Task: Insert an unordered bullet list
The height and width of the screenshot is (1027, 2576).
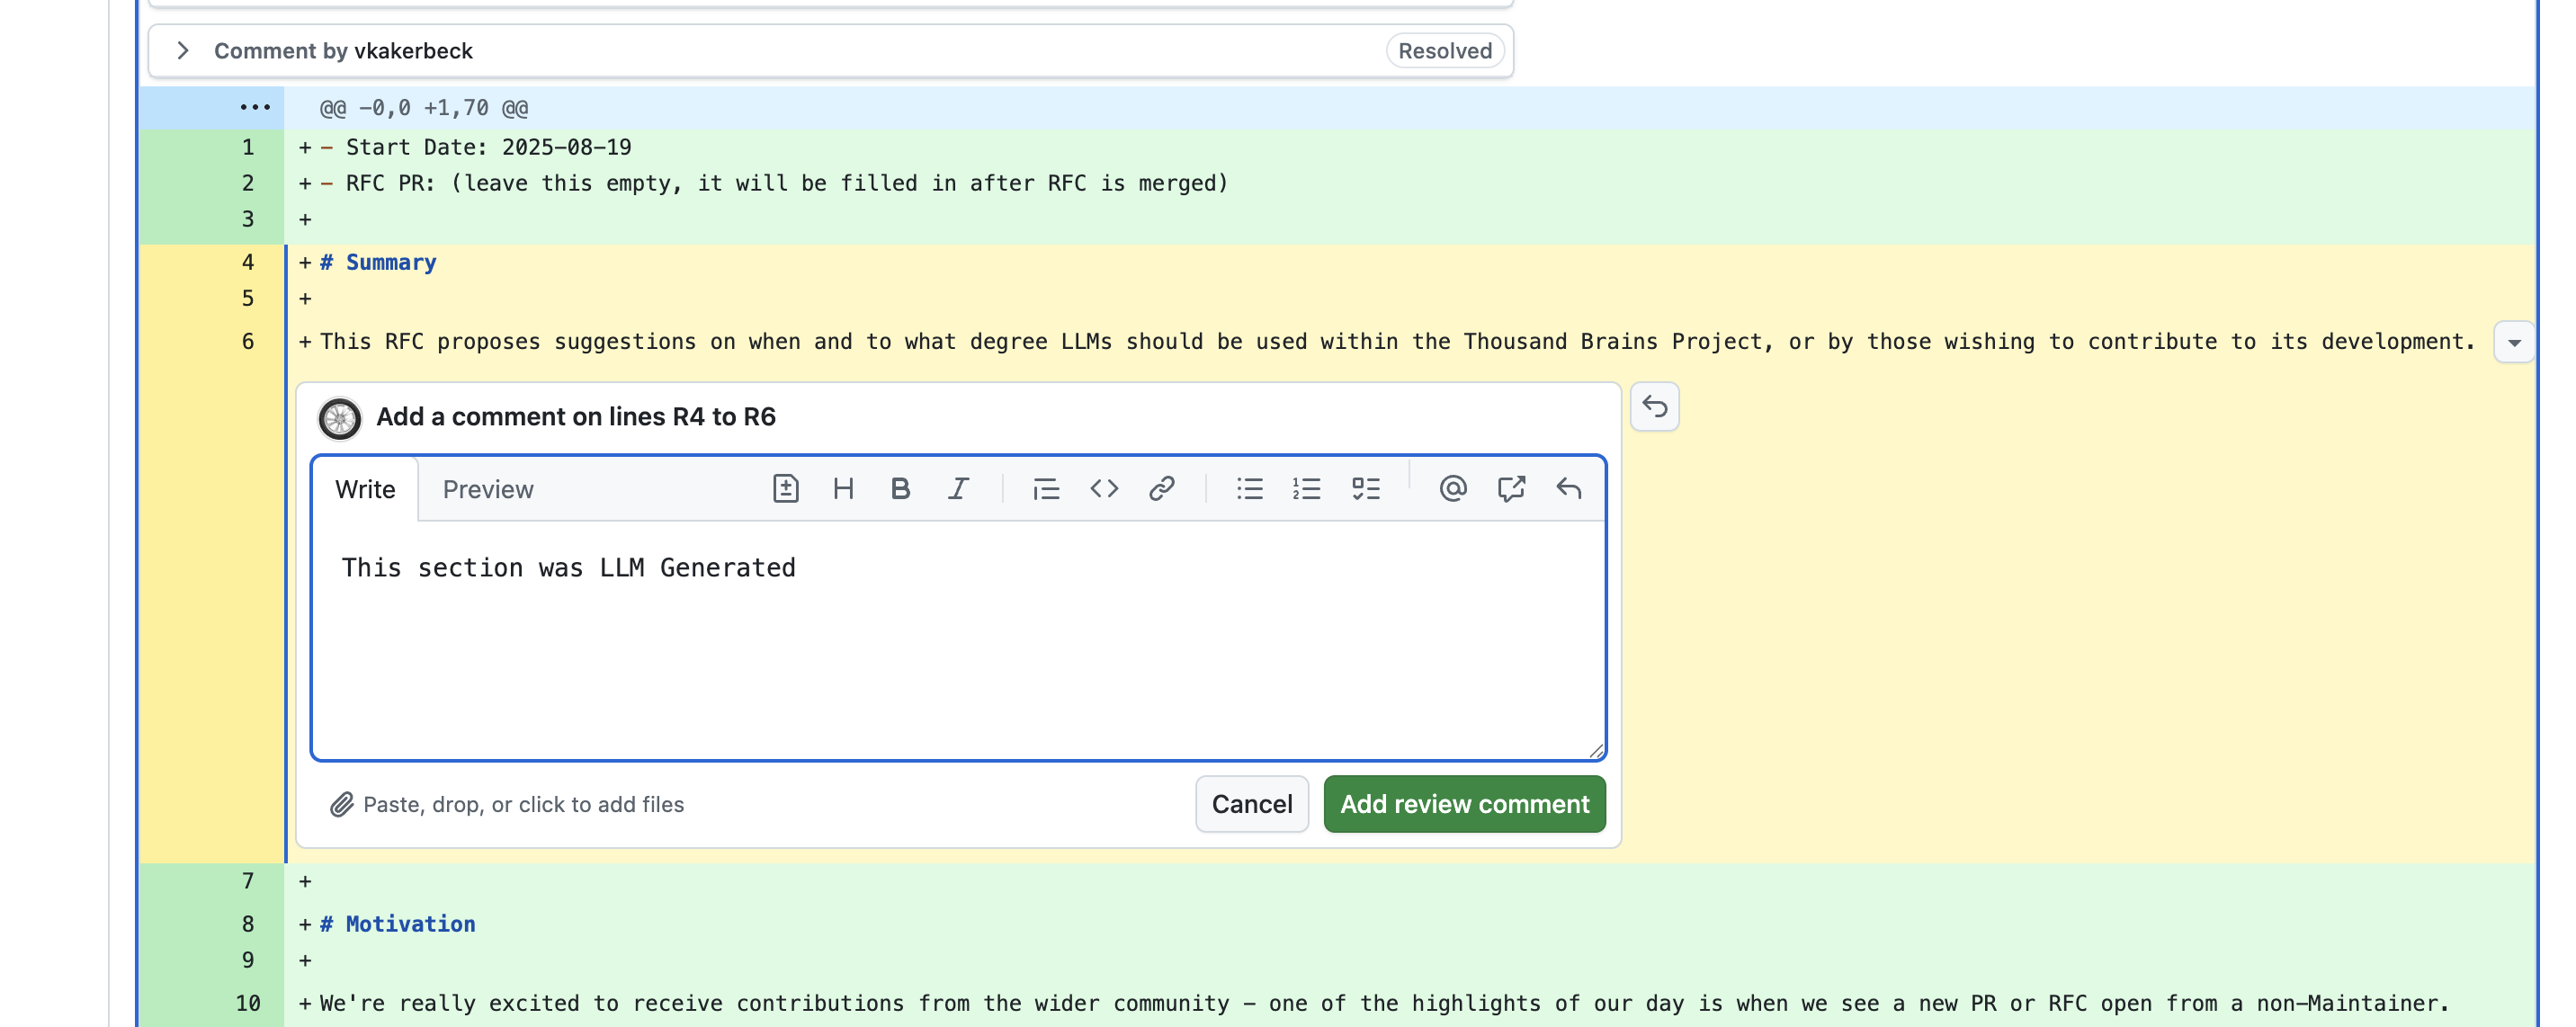Action: pos(1249,489)
